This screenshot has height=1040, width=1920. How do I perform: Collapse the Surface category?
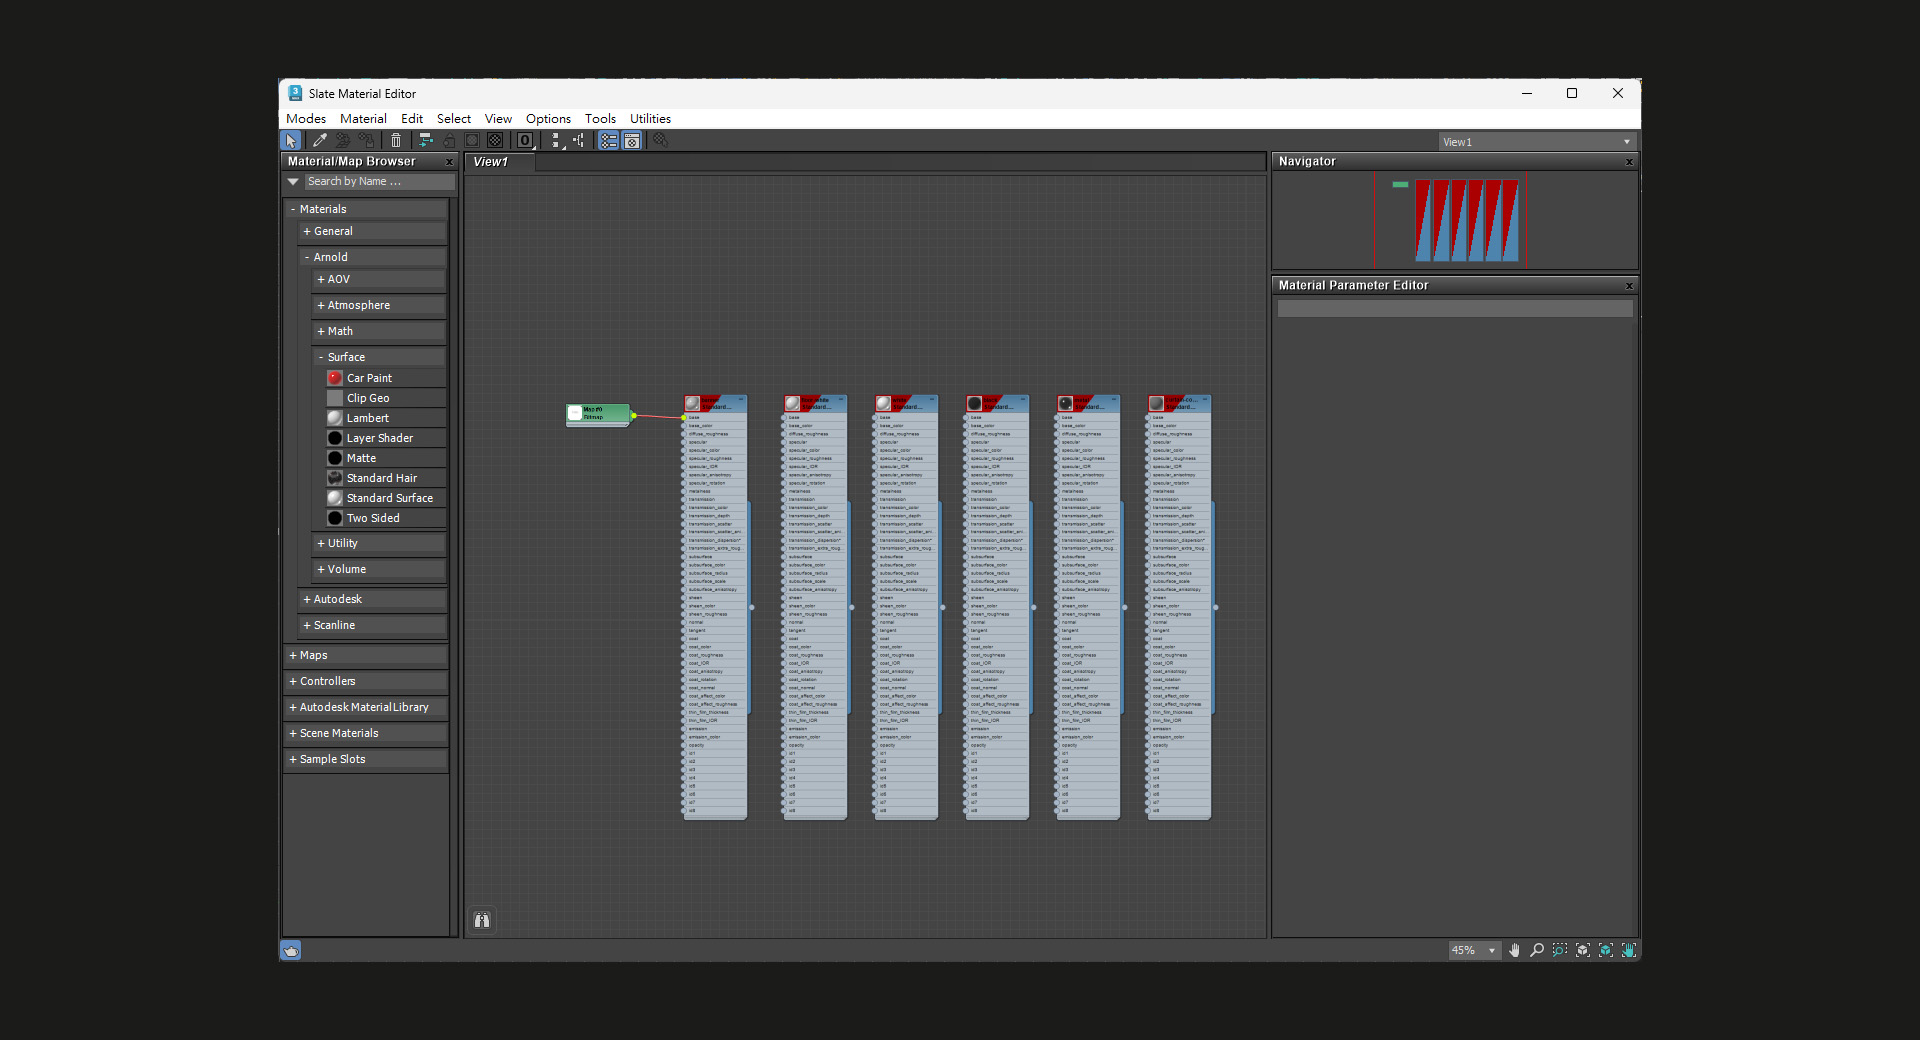[x=321, y=357]
